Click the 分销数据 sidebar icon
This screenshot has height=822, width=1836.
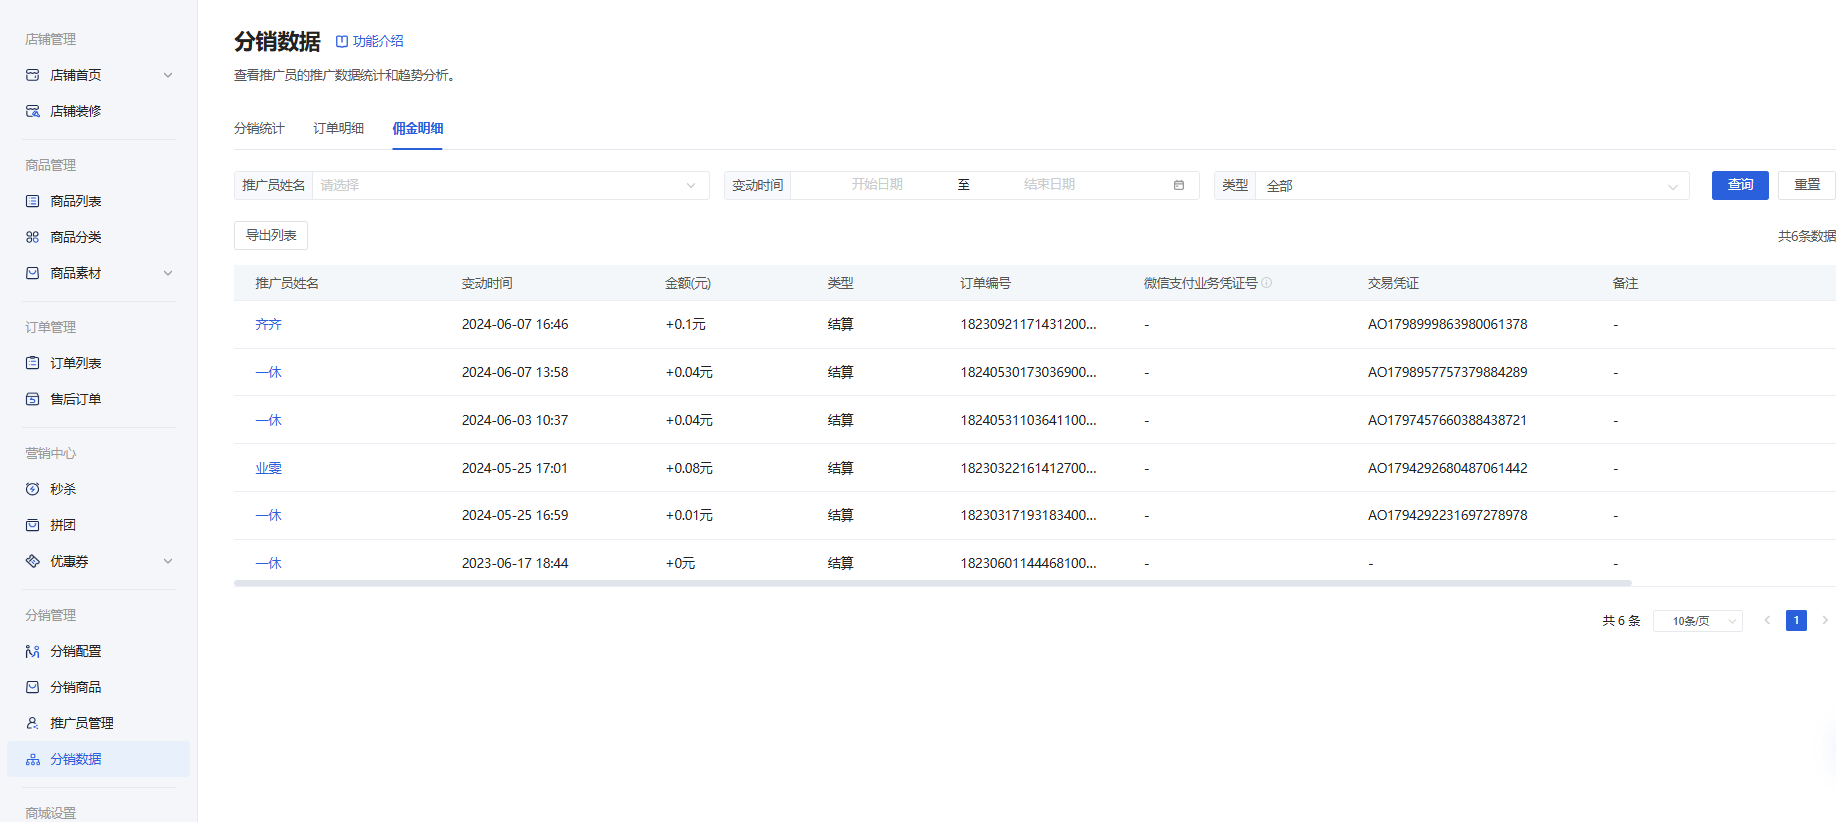click(x=33, y=759)
